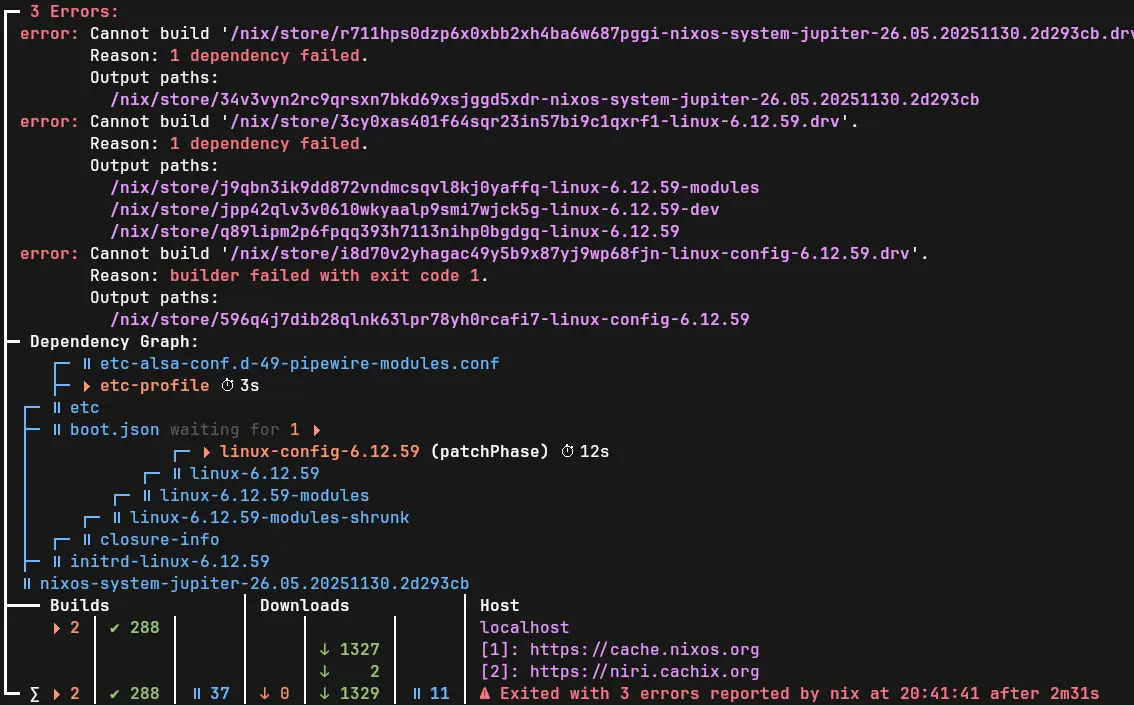Screen dimensions: 1134x705
Task: Select the initrd-linux-6.12.59 tree entry
Action: pyautogui.click(x=169, y=561)
